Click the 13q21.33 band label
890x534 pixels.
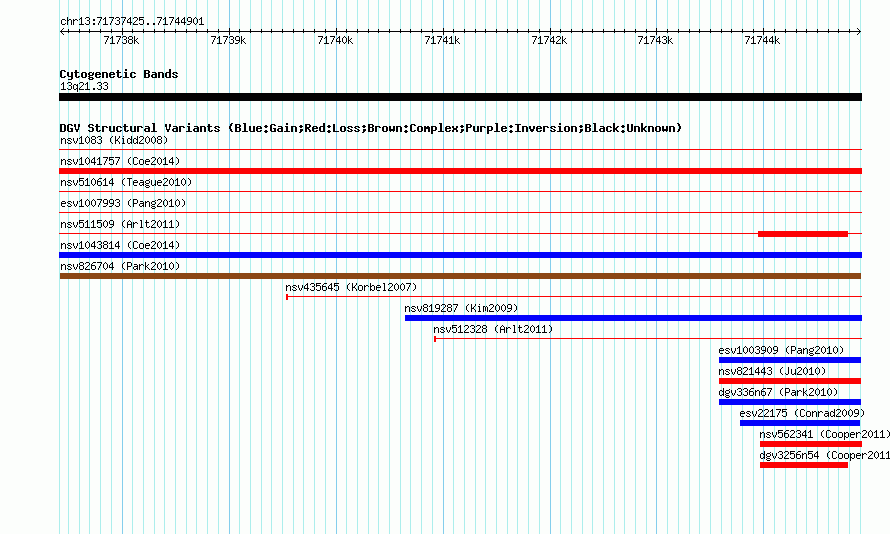pyautogui.click(x=84, y=86)
